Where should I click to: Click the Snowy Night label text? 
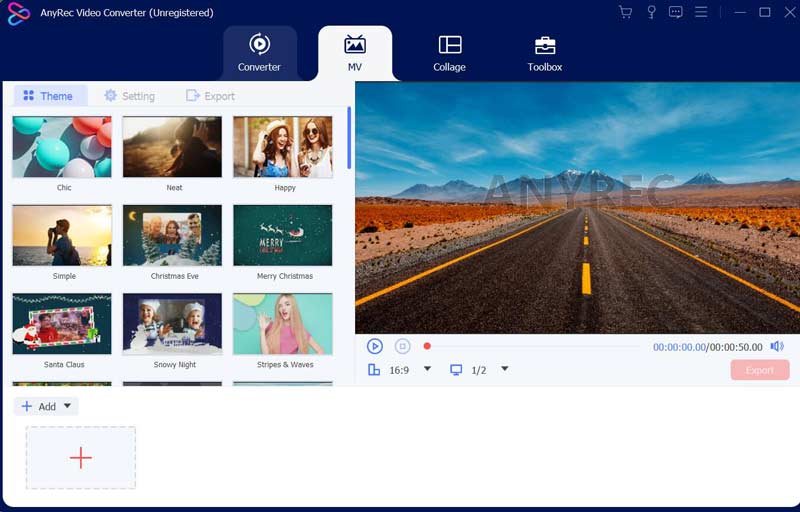coord(174,365)
